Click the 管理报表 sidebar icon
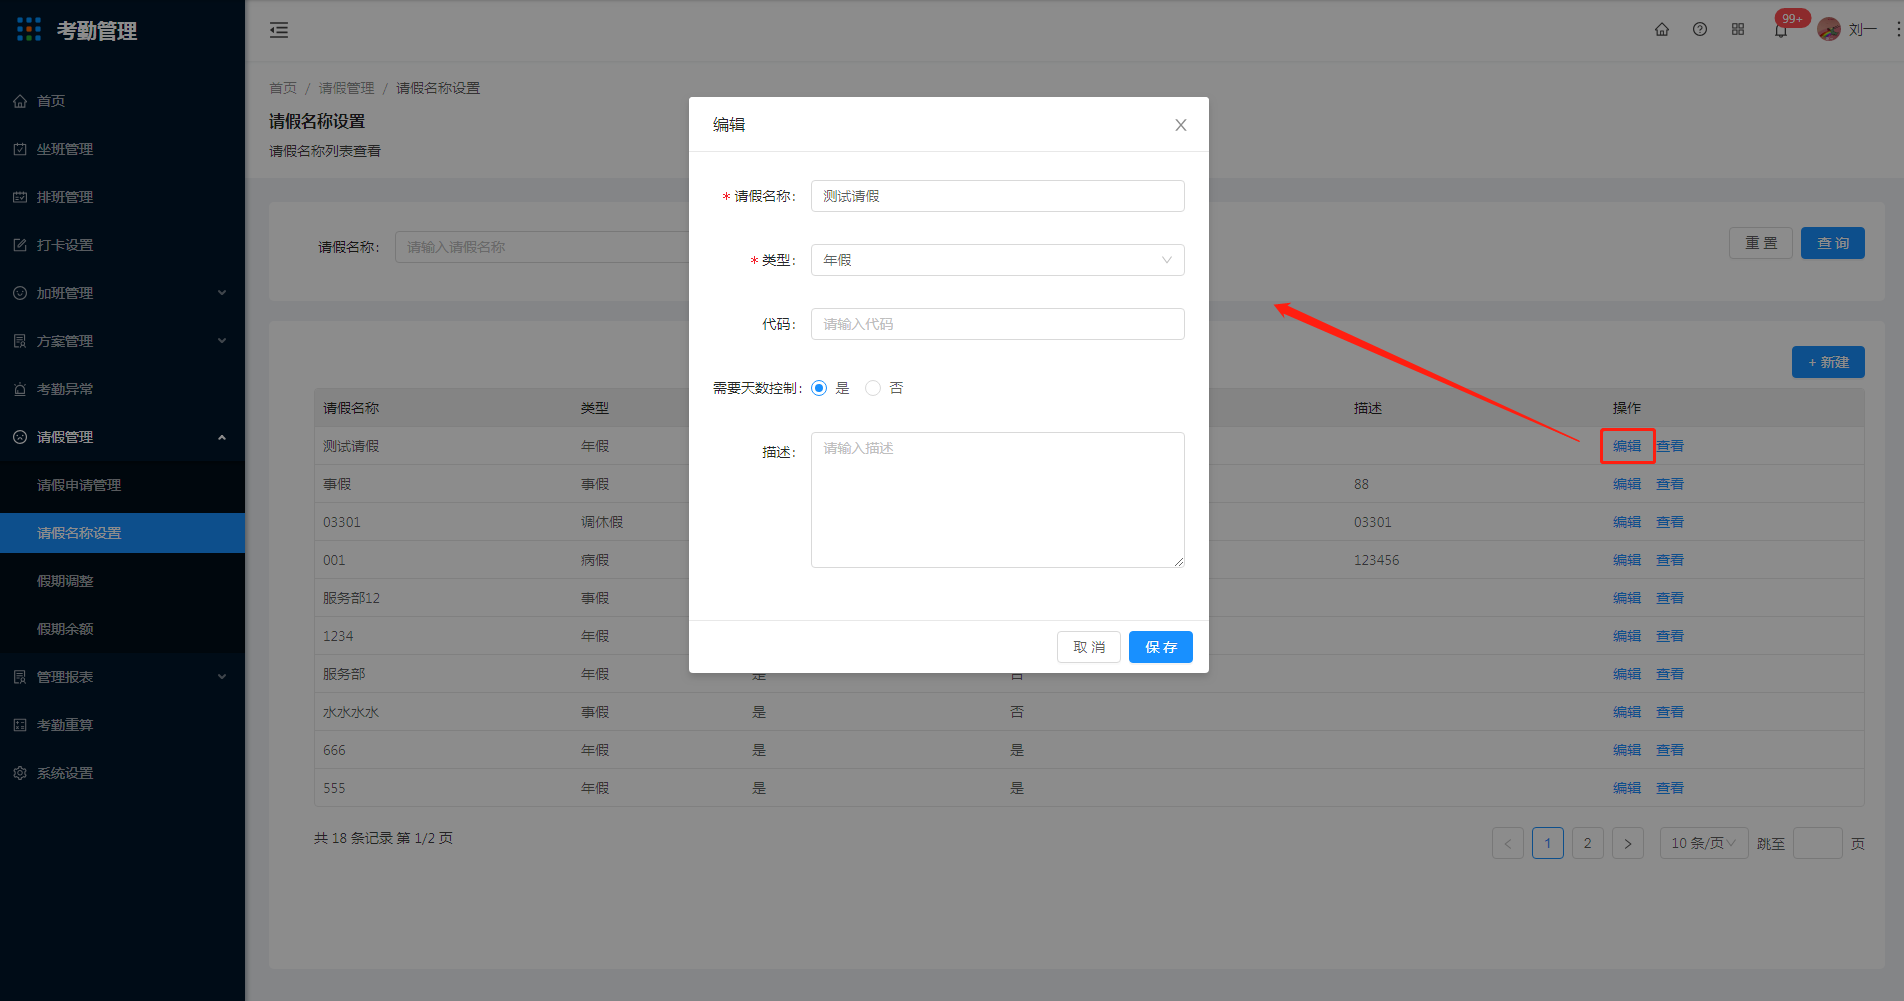Image resolution: width=1904 pixels, height=1001 pixels. (x=20, y=677)
